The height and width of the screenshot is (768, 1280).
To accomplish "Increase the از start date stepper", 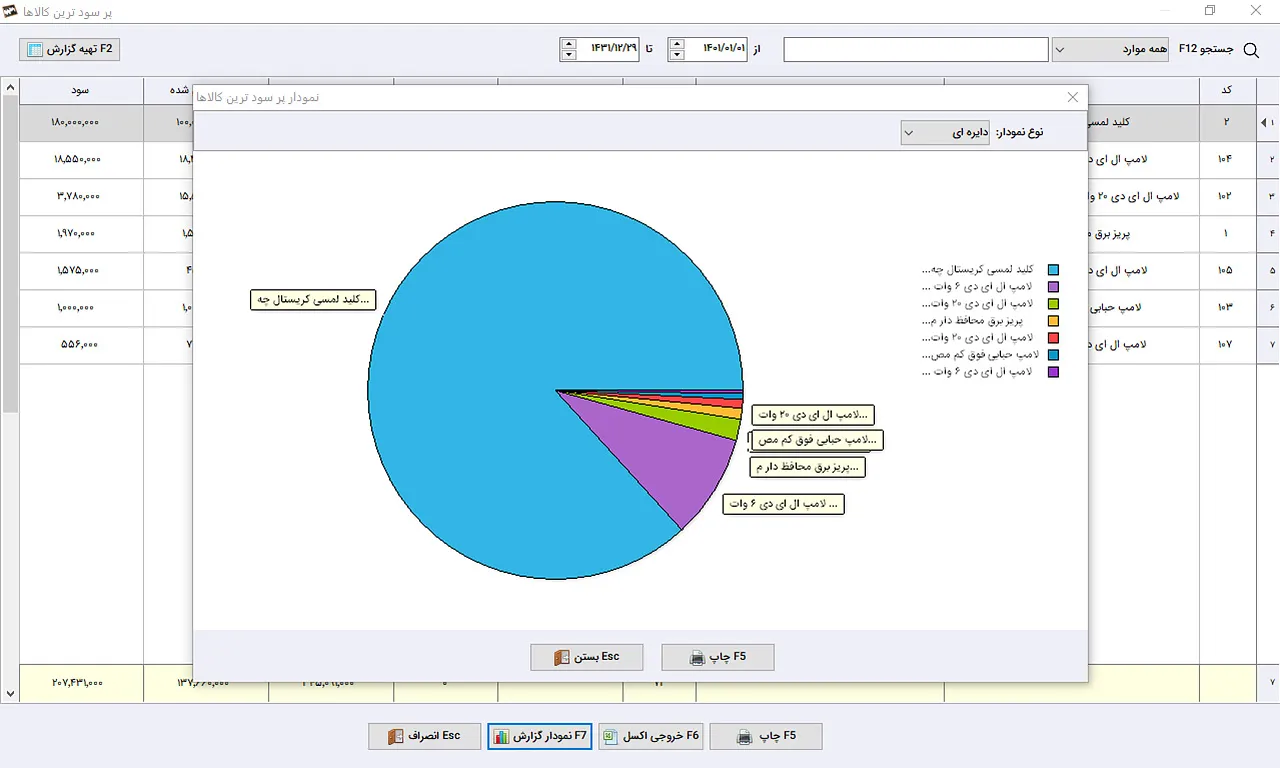I will (677, 43).
